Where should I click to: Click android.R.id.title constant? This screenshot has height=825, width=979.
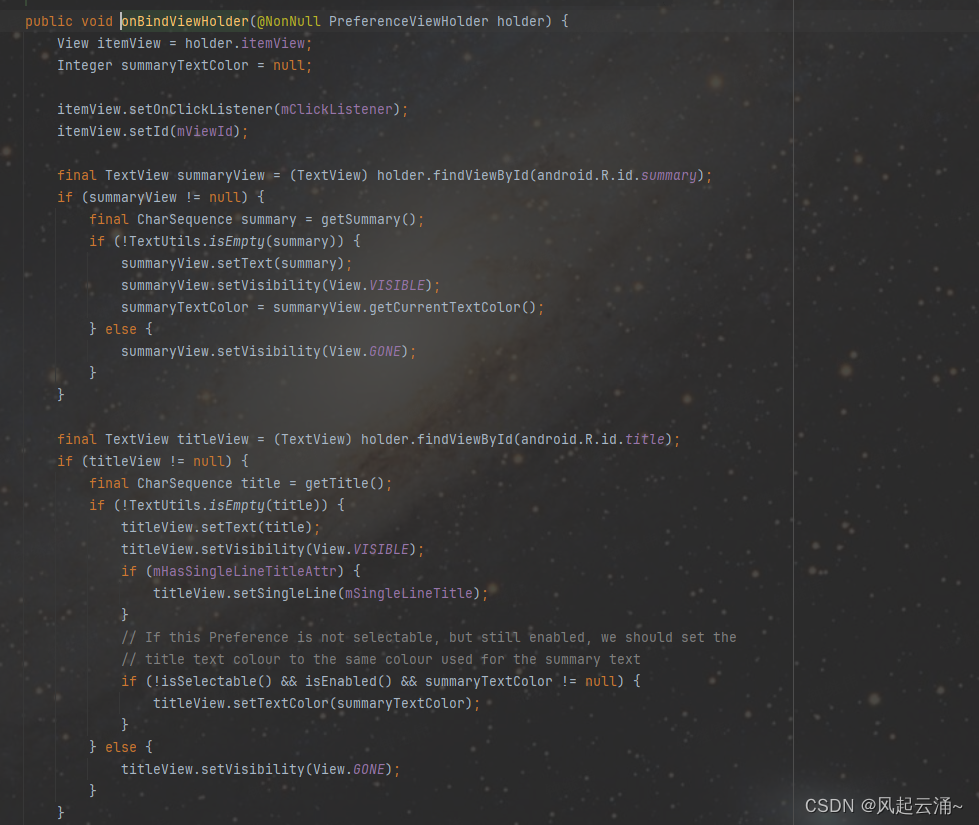tap(590, 438)
